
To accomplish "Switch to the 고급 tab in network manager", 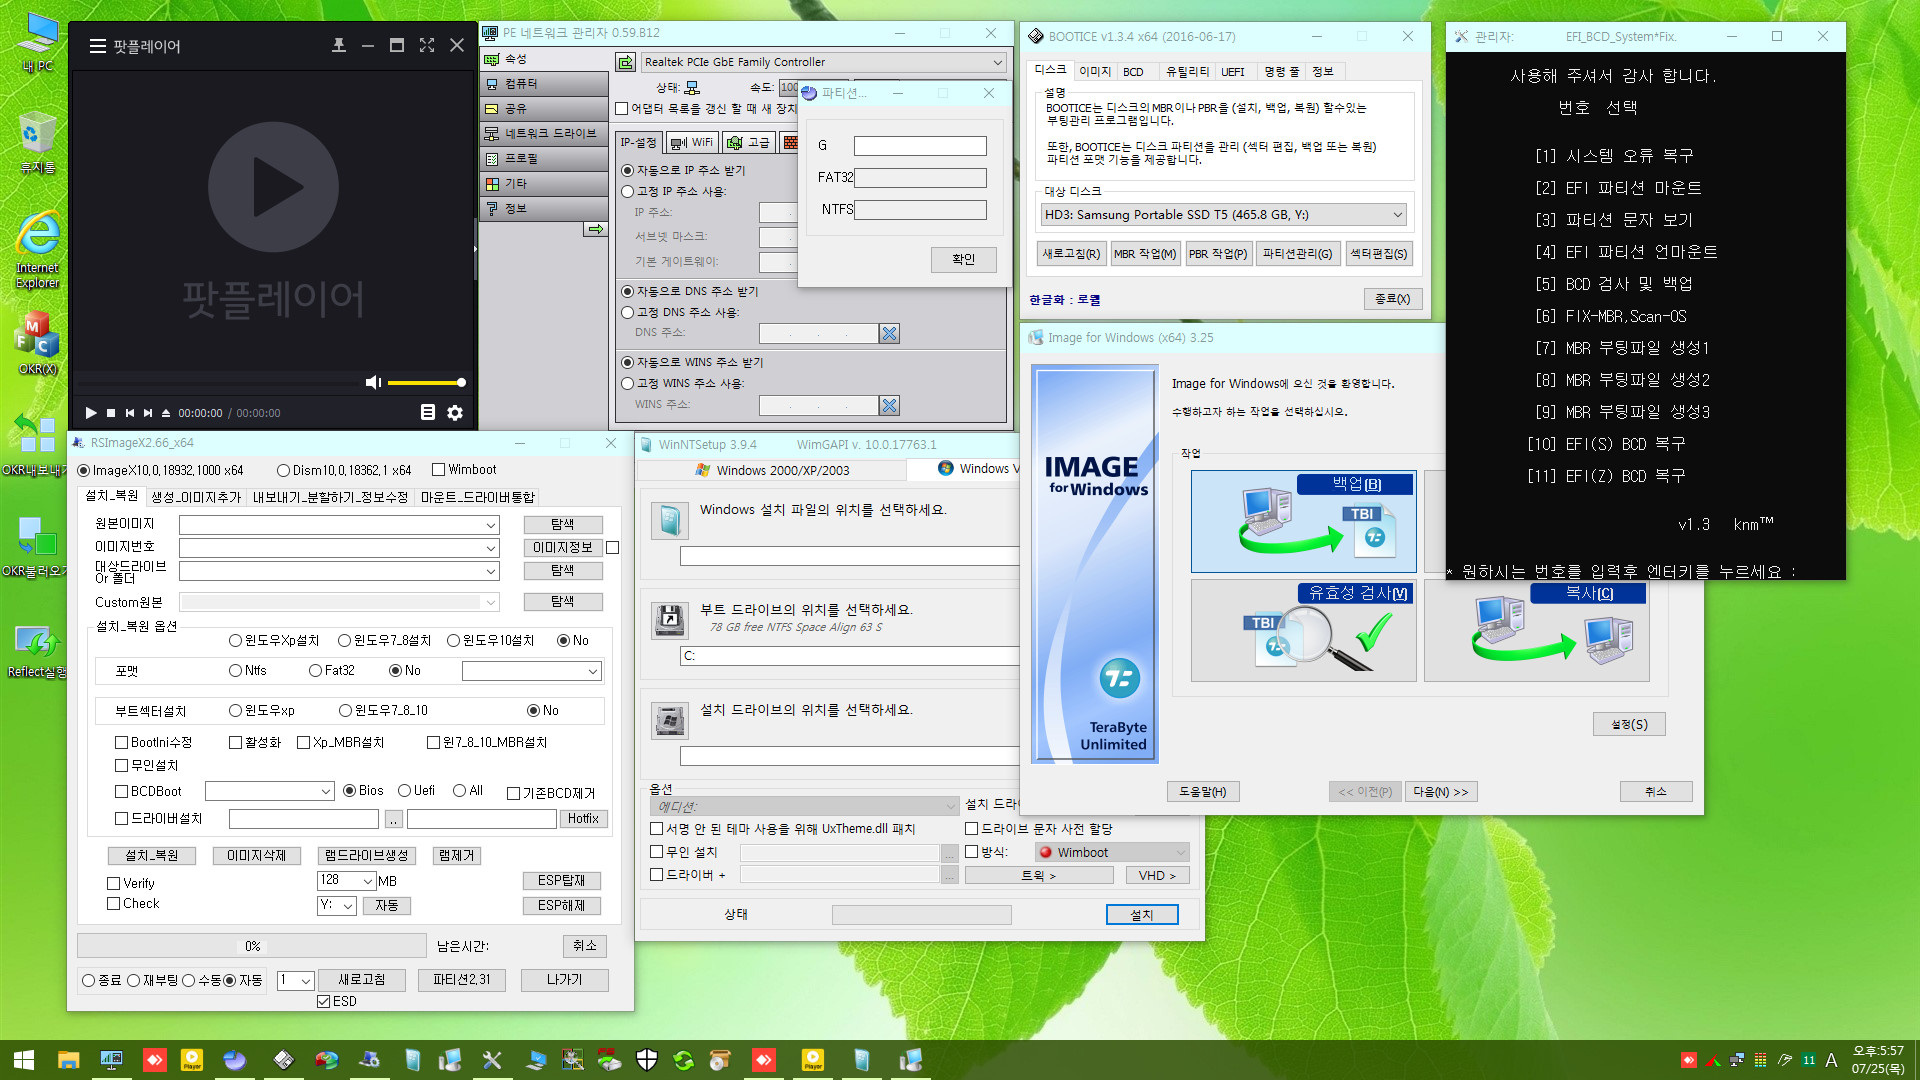I will pyautogui.click(x=749, y=143).
